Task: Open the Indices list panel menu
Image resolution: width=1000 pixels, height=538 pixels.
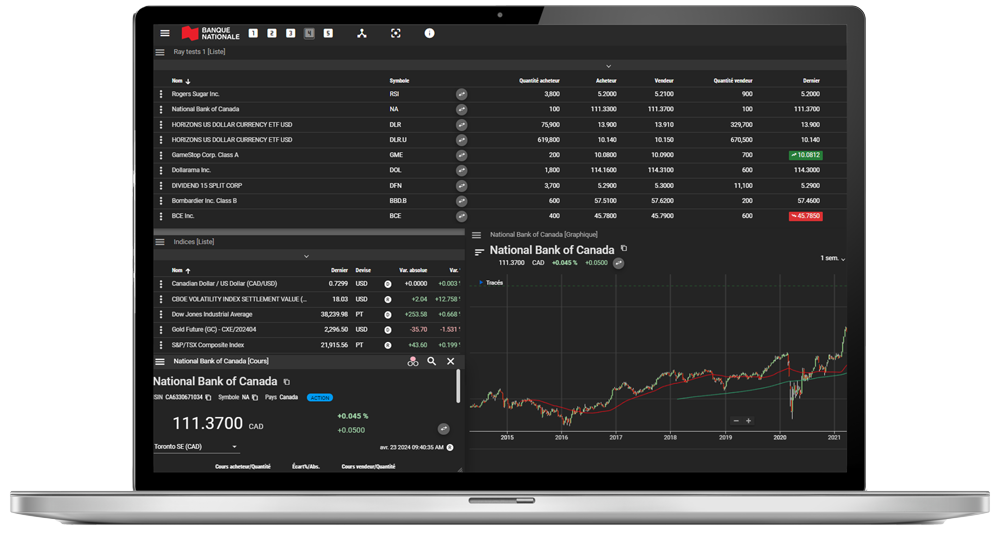Action: coord(160,242)
